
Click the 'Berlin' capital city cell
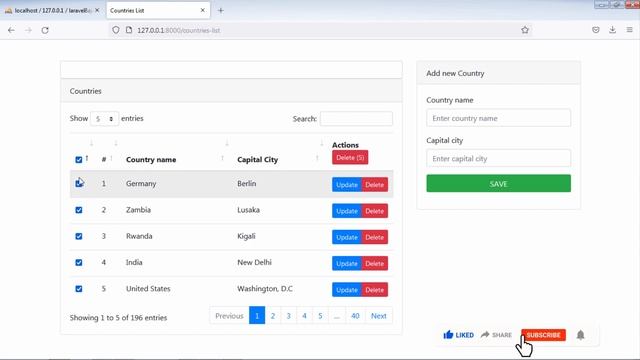pos(247,184)
